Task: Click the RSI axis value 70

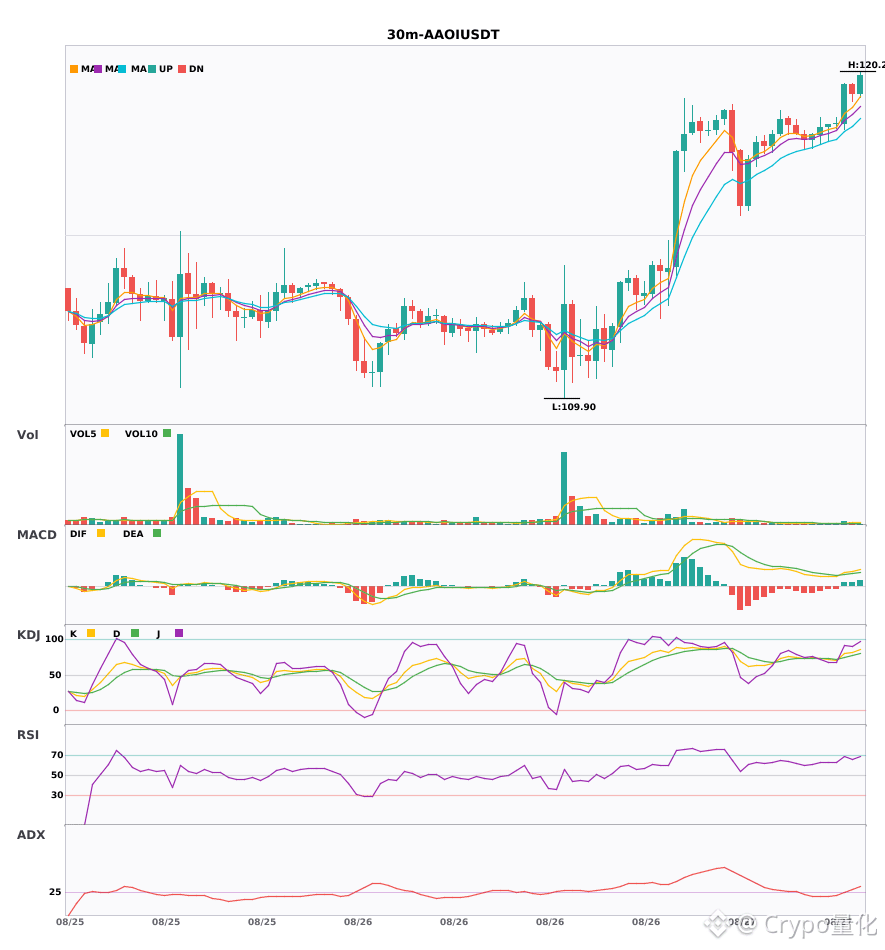Action: tap(57, 755)
